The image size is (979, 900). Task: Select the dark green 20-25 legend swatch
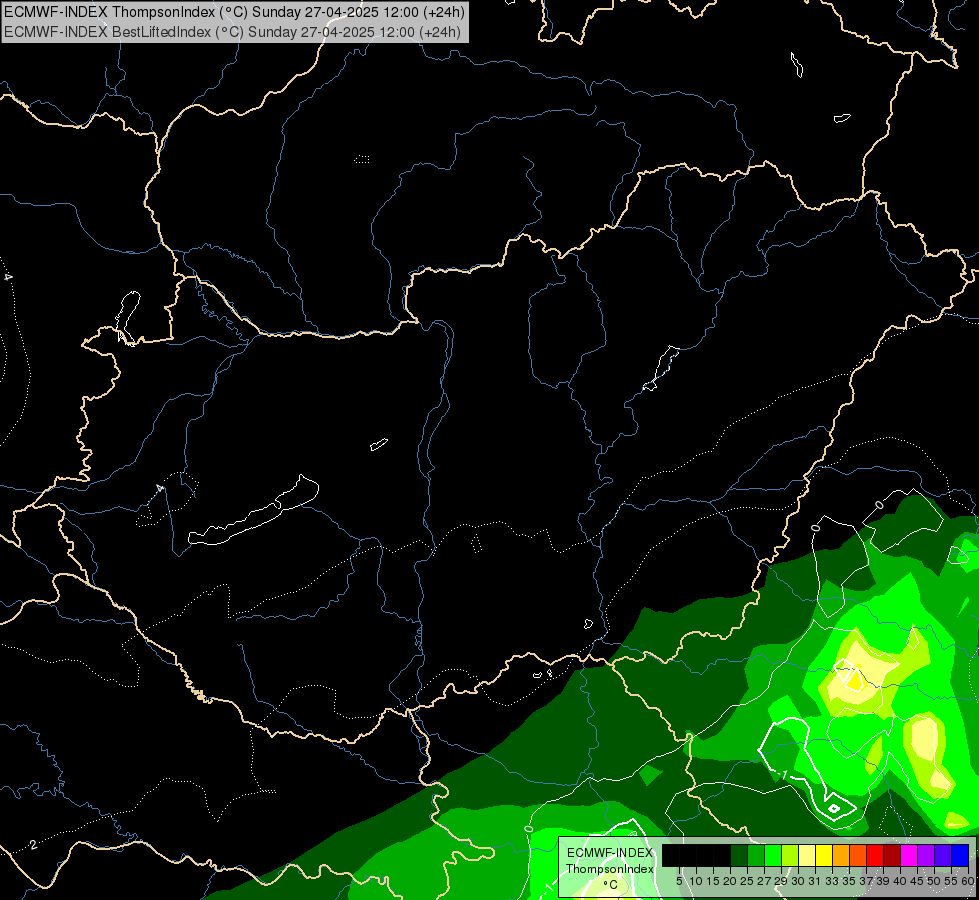coord(739,855)
